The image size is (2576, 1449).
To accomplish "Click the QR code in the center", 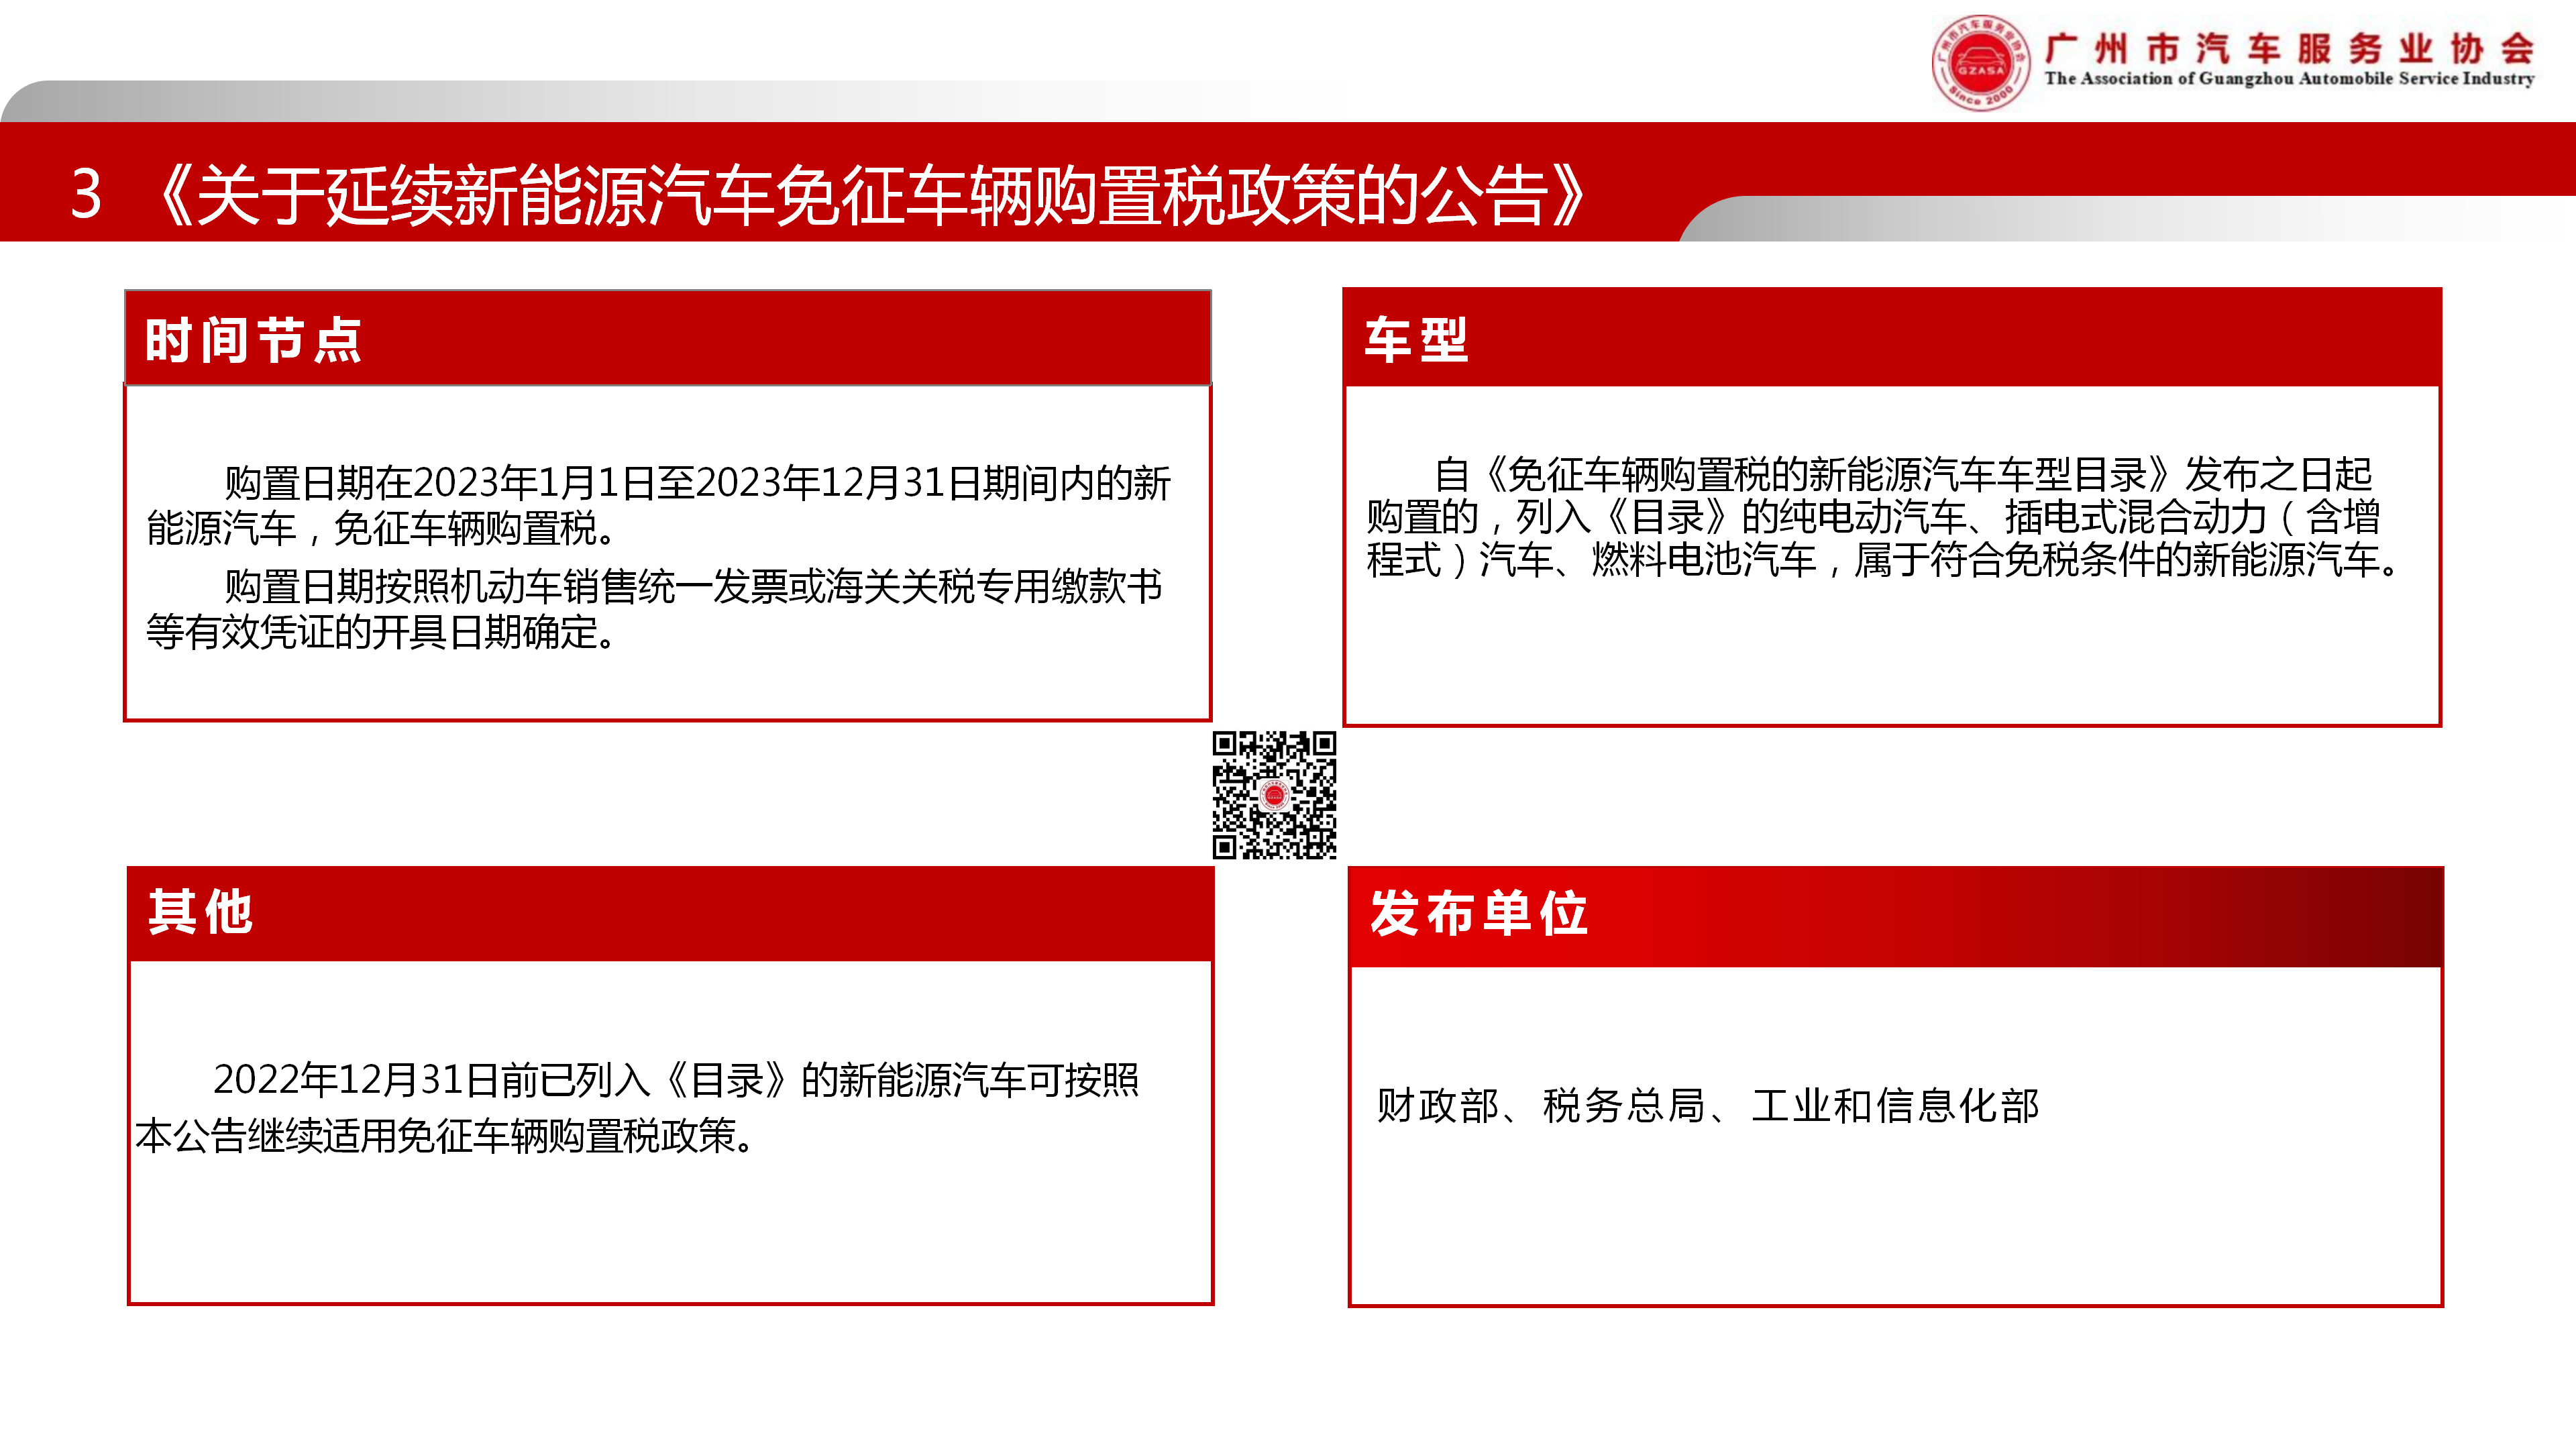I will [x=1274, y=795].
